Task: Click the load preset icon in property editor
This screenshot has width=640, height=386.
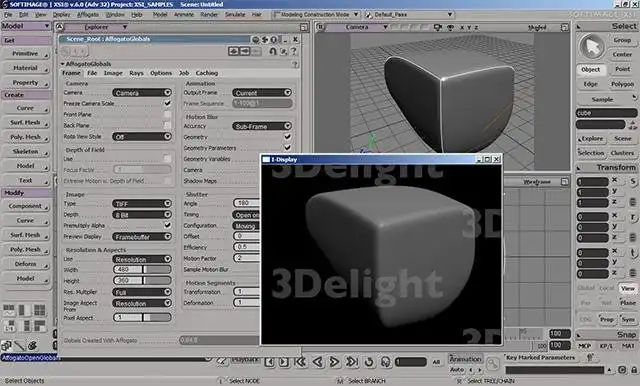Action: click(x=234, y=51)
